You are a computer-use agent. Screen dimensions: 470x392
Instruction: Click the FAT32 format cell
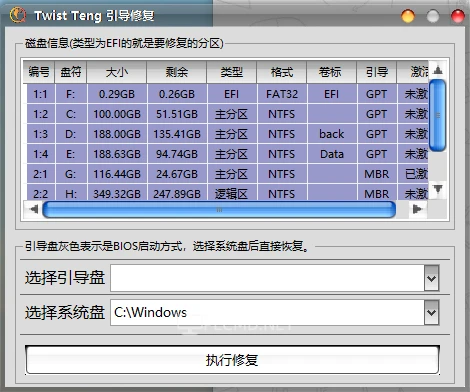pos(282,94)
